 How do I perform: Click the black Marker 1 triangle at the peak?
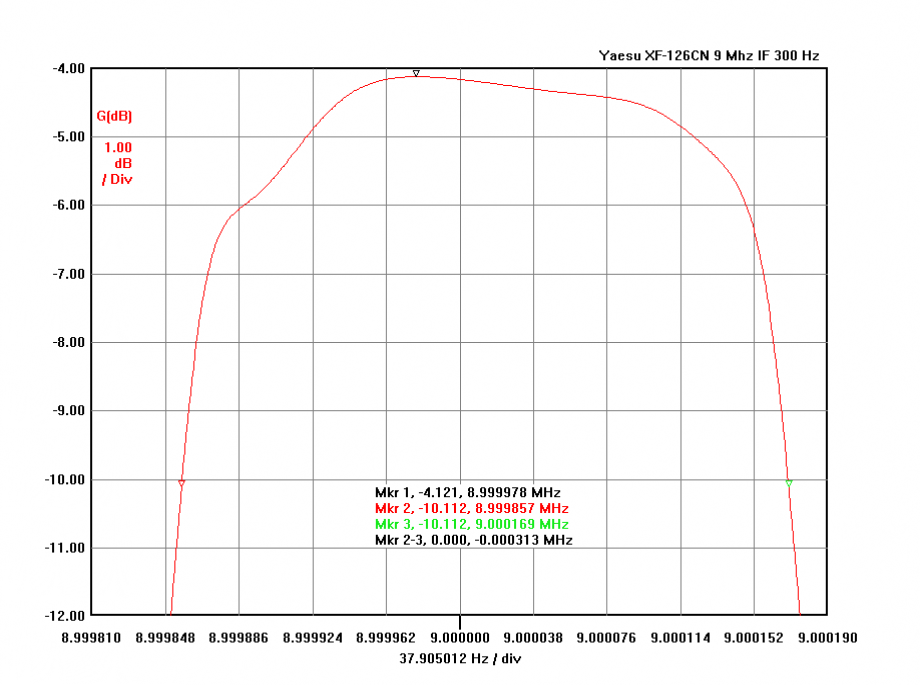[x=416, y=72]
